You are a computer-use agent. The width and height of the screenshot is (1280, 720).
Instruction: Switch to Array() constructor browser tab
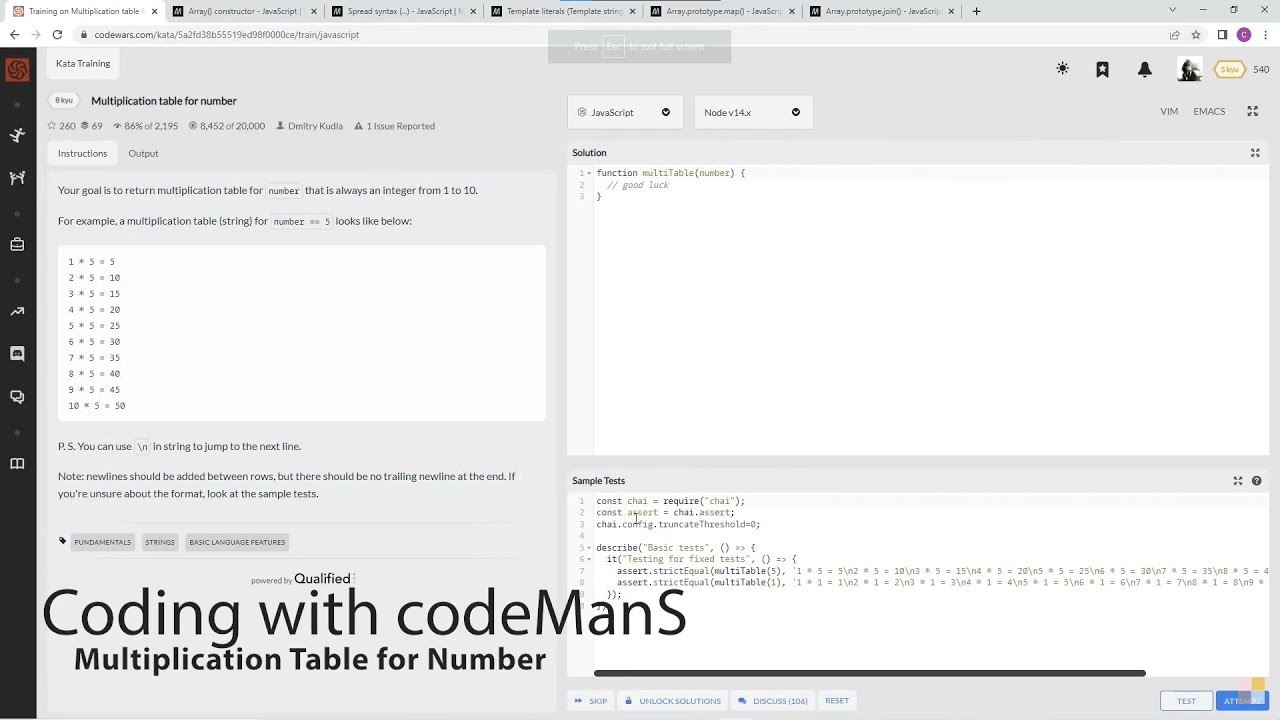pyautogui.click(x=243, y=11)
